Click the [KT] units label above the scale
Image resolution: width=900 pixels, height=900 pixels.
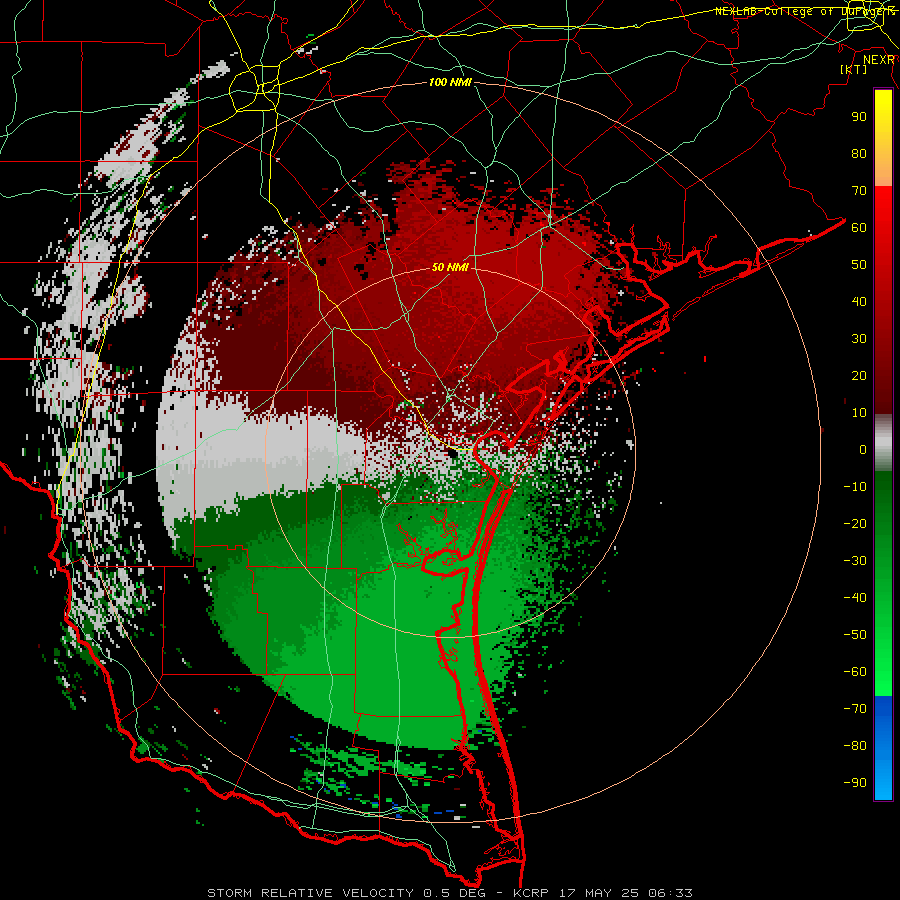[853, 69]
